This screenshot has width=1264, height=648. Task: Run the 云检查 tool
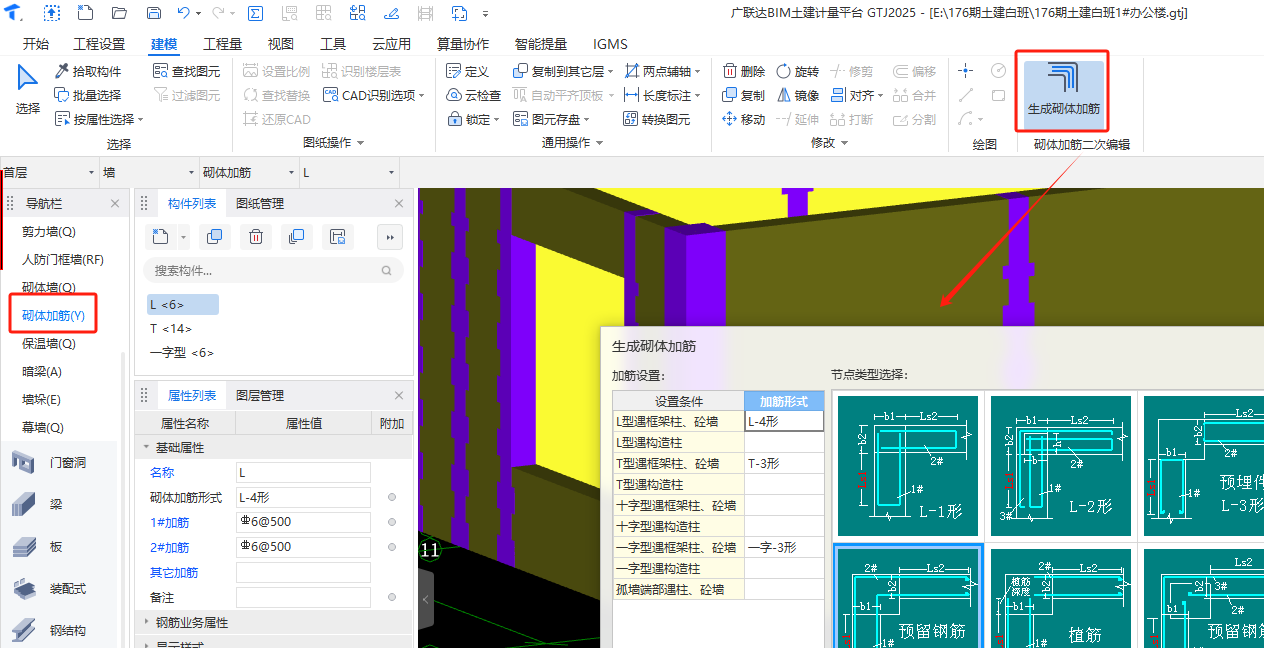pyautogui.click(x=474, y=95)
